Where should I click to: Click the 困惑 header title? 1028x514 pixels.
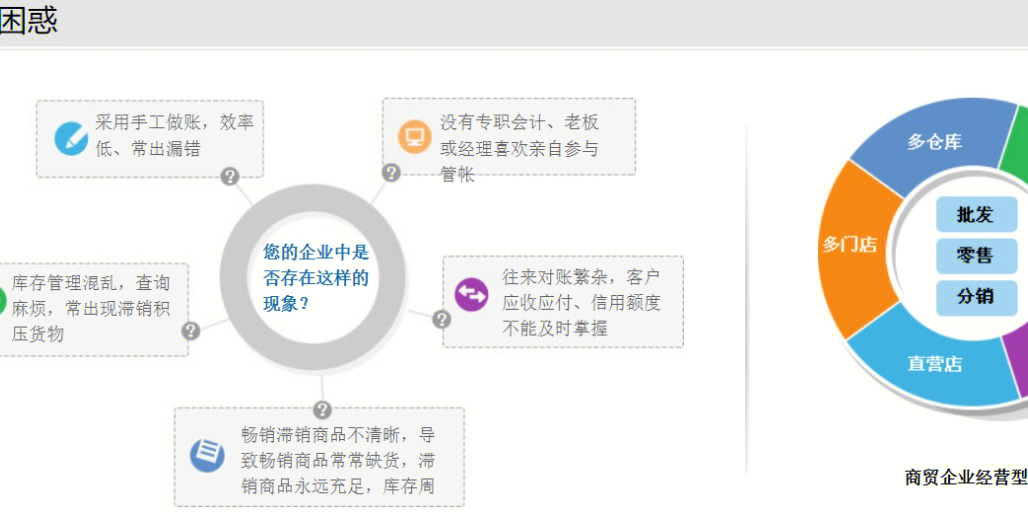(x=28, y=21)
